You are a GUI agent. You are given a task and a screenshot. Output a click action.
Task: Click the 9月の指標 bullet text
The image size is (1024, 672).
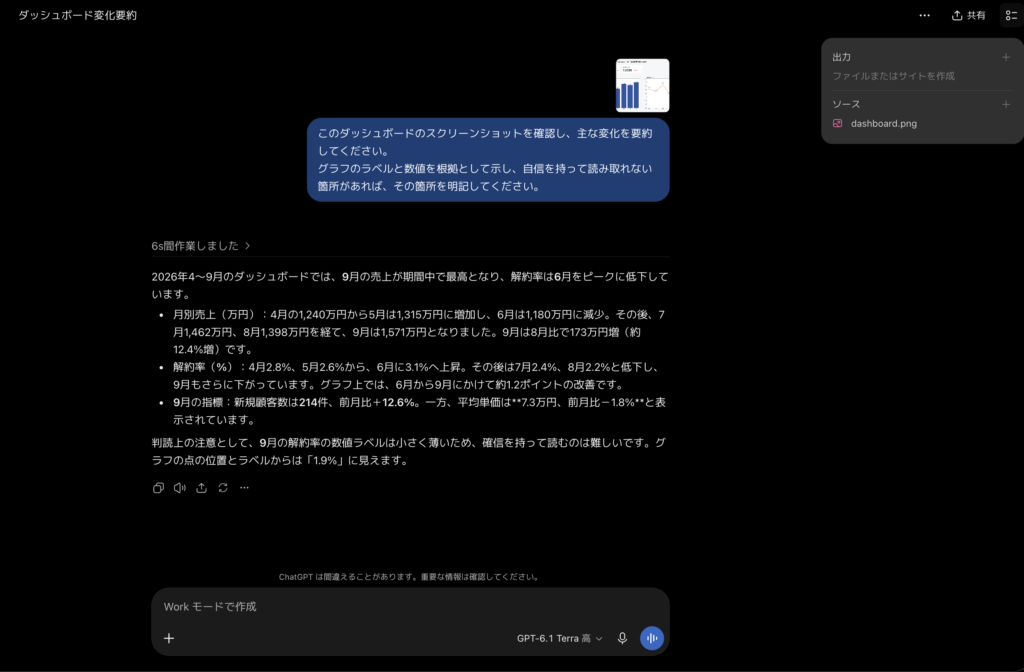(419, 411)
